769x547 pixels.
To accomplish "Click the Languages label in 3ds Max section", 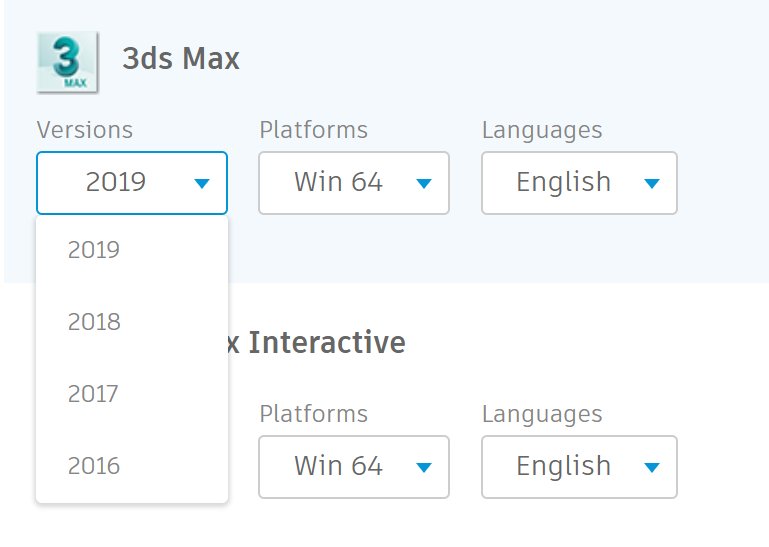I will pos(542,131).
